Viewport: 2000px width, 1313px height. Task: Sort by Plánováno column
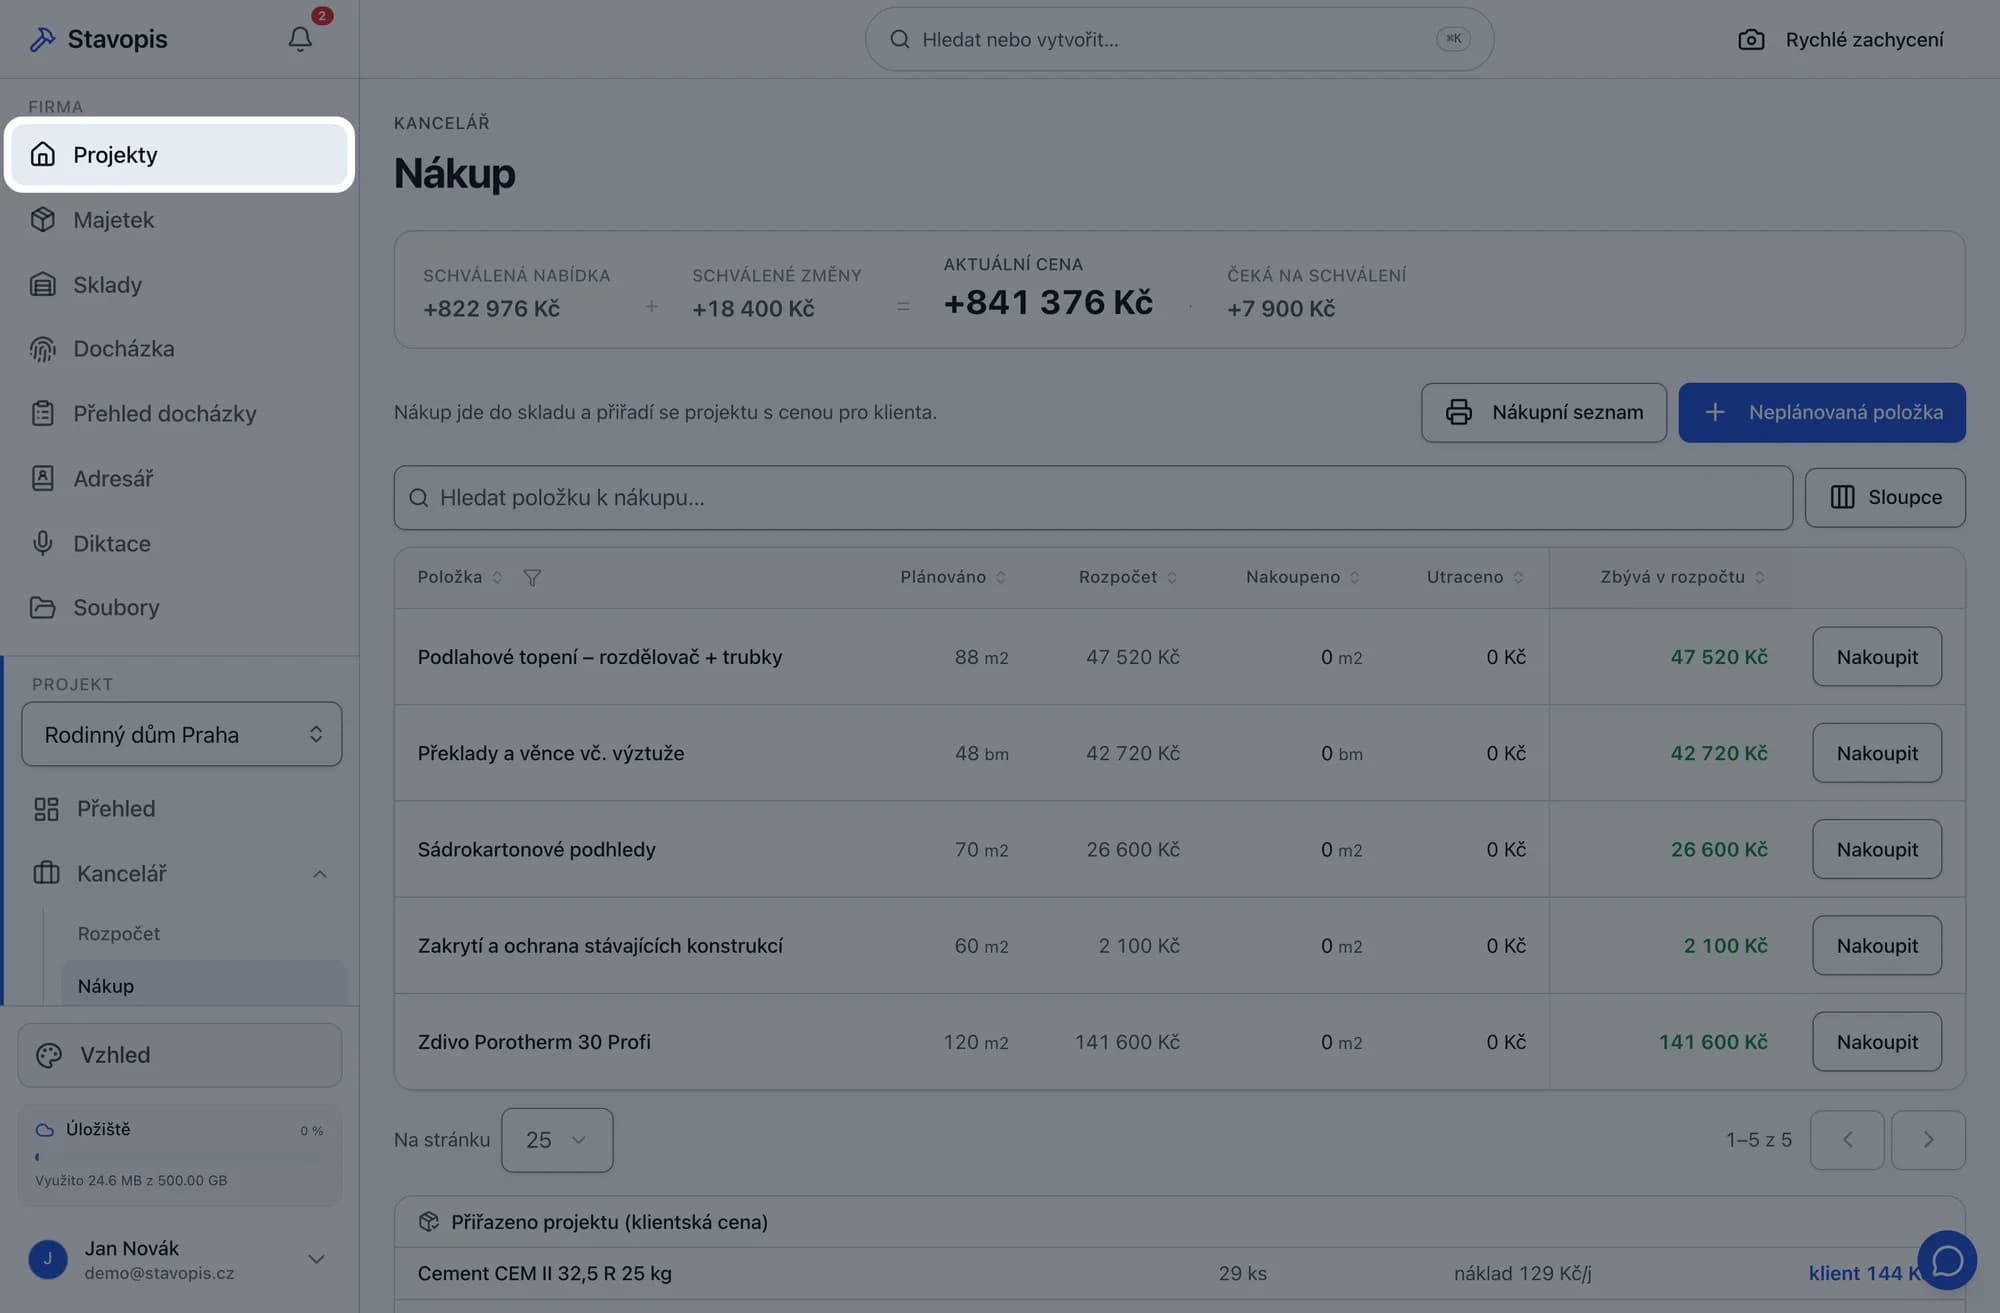click(953, 578)
